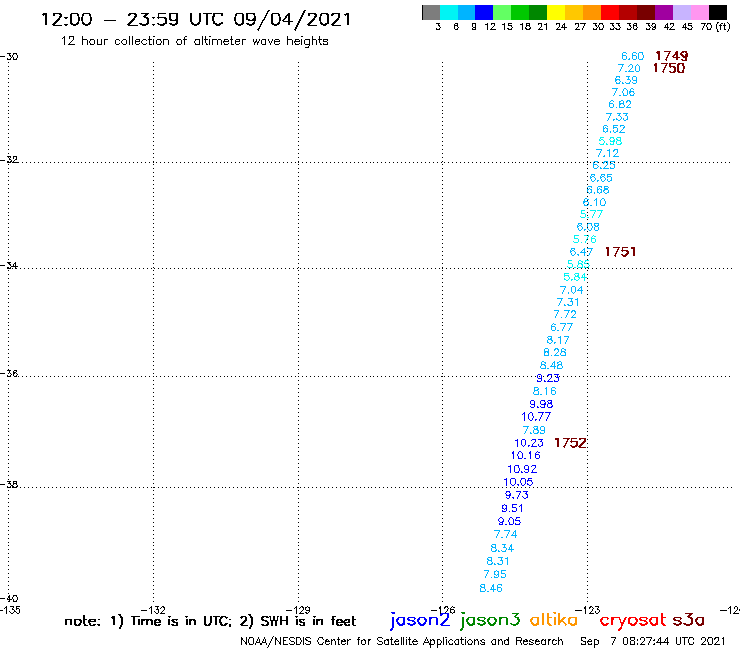Click the 6.77 wave height value

click(x=562, y=327)
